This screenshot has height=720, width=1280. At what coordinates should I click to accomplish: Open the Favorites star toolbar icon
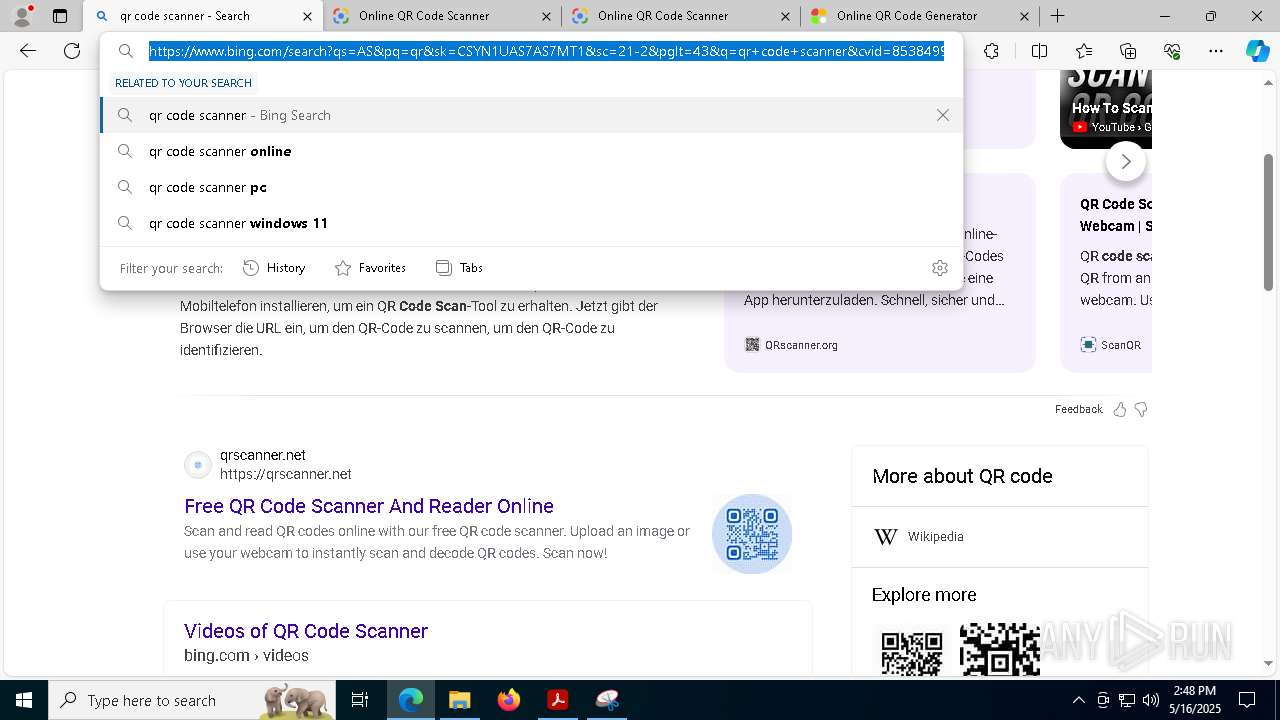point(1084,51)
